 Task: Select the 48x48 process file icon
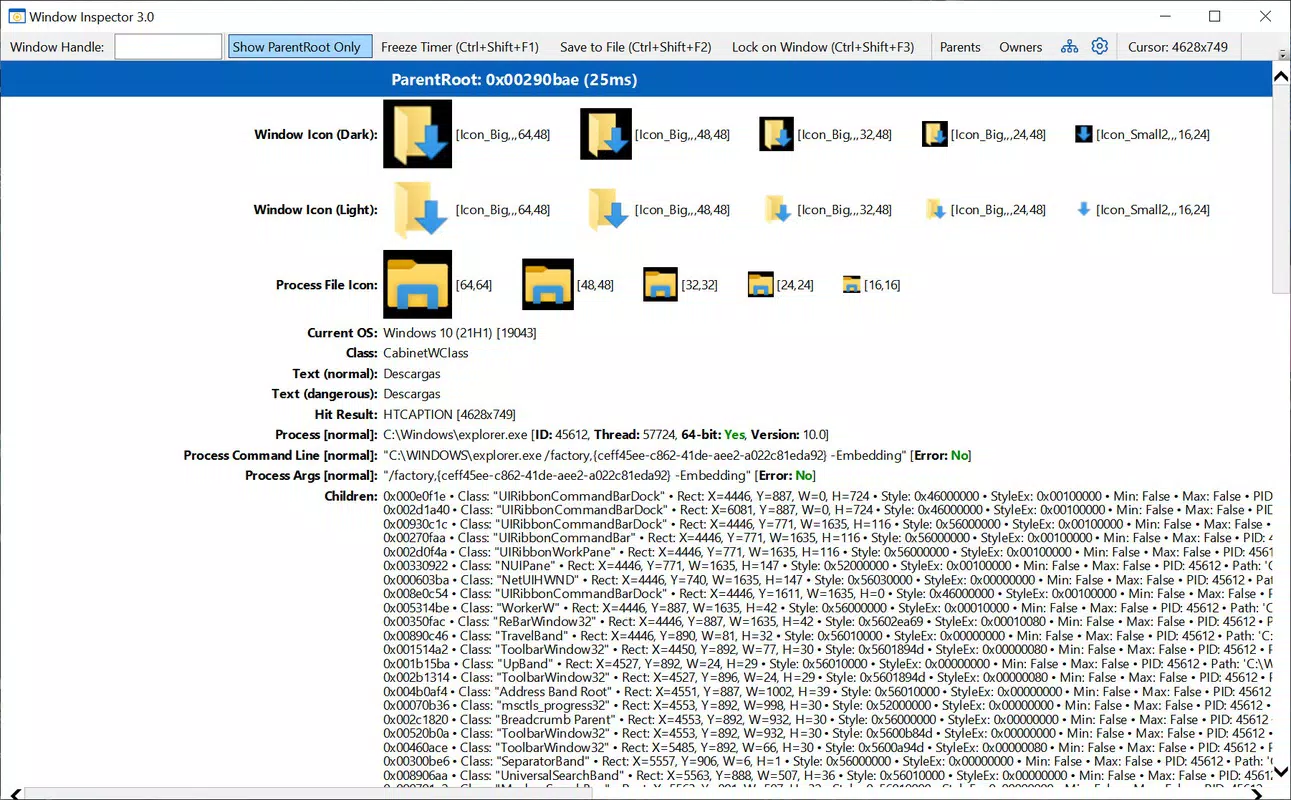click(548, 284)
